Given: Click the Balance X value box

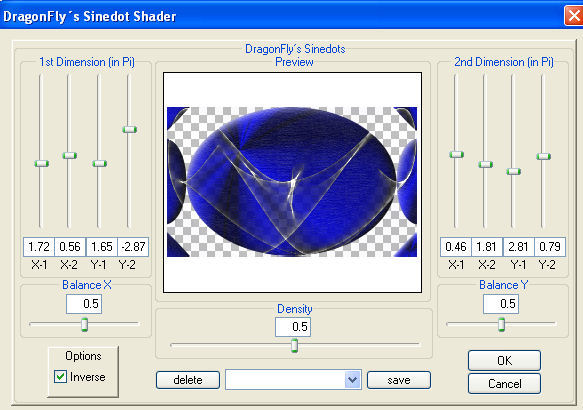Looking at the screenshot, I should click(84, 304).
